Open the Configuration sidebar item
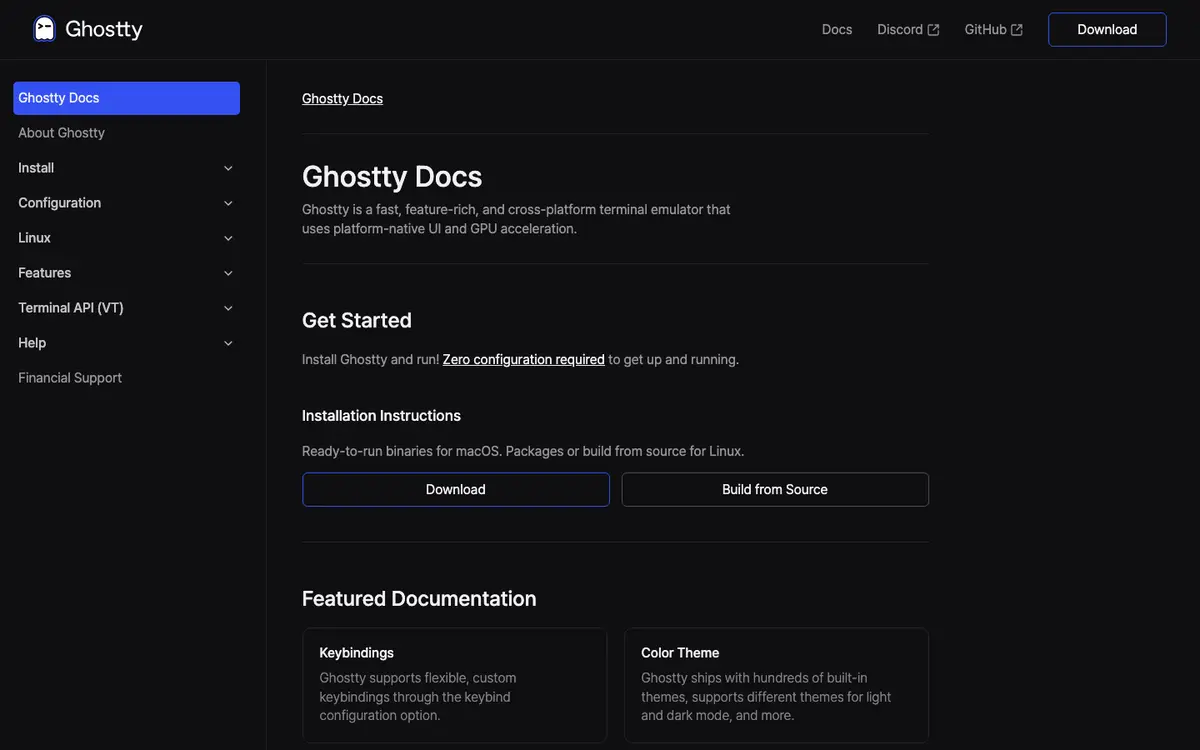 pyautogui.click(x=126, y=203)
